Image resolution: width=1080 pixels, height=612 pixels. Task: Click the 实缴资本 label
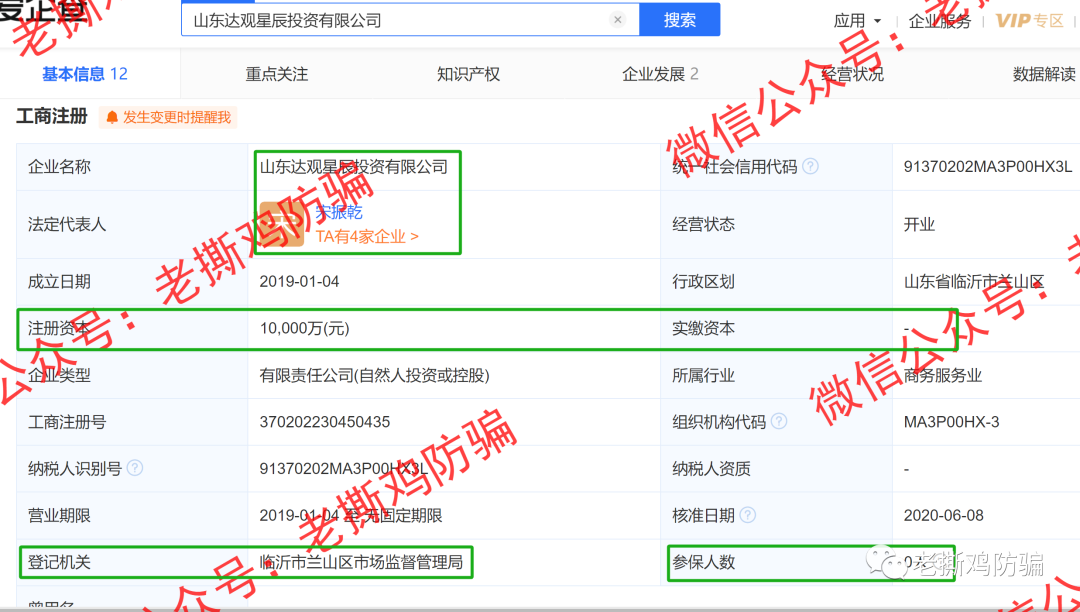pos(703,328)
